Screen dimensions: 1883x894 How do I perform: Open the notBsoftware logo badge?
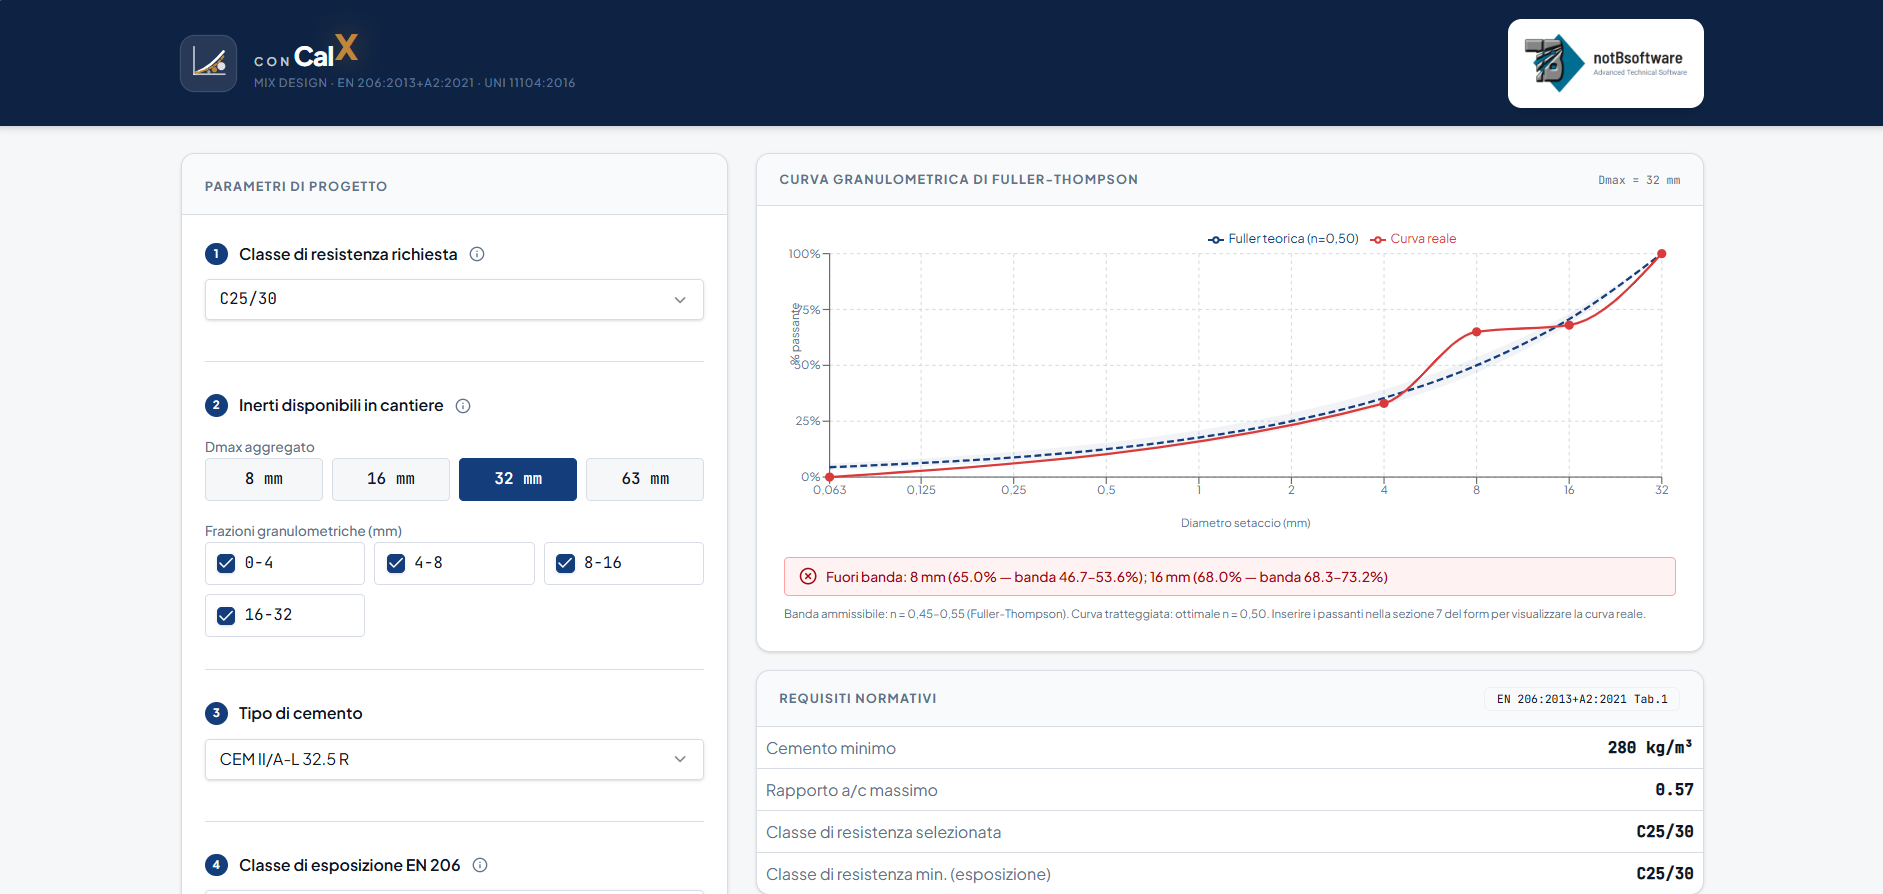coord(1605,63)
